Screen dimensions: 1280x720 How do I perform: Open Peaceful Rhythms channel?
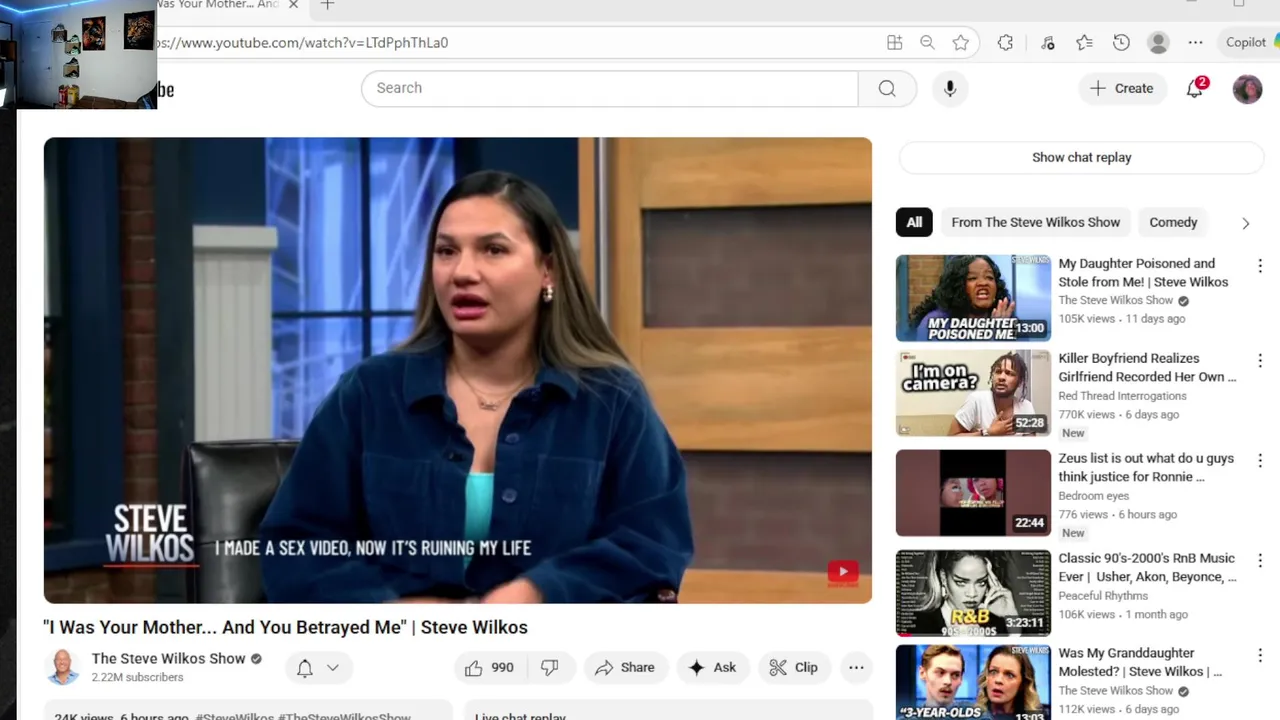pos(1103,596)
